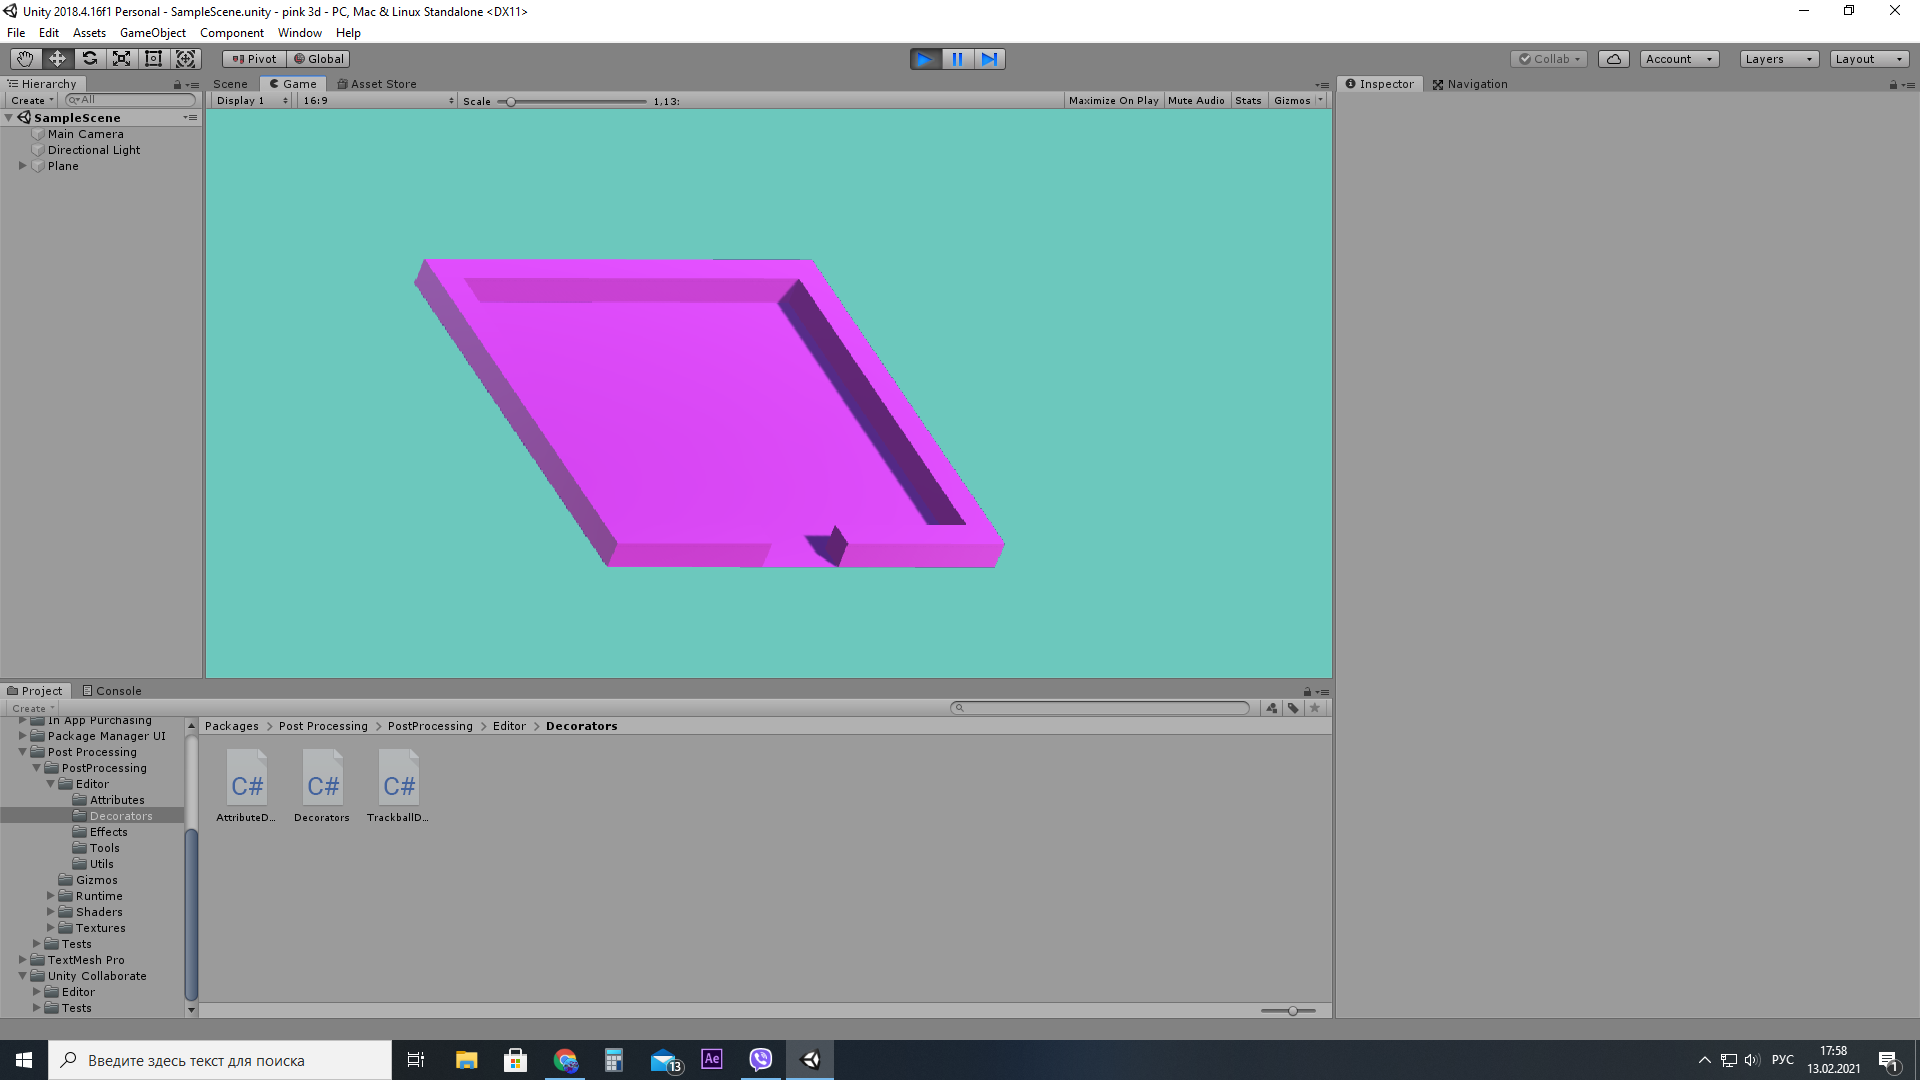This screenshot has width=1920, height=1080.
Task: Toggle Mute Audio
Action: click(1196, 101)
